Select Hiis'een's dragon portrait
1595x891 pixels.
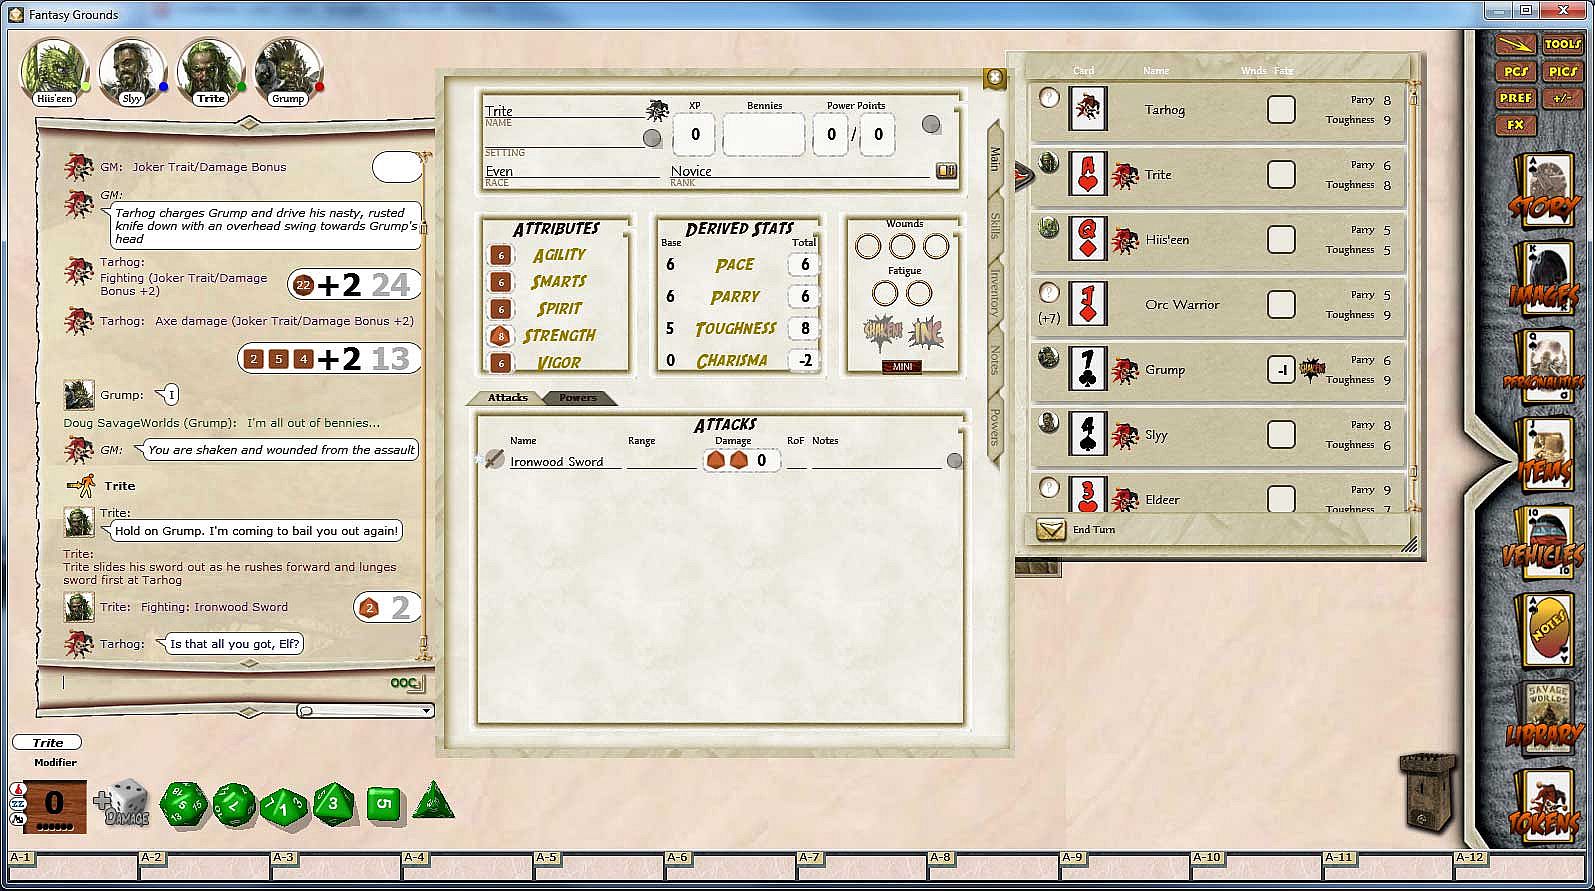pos(54,72)
